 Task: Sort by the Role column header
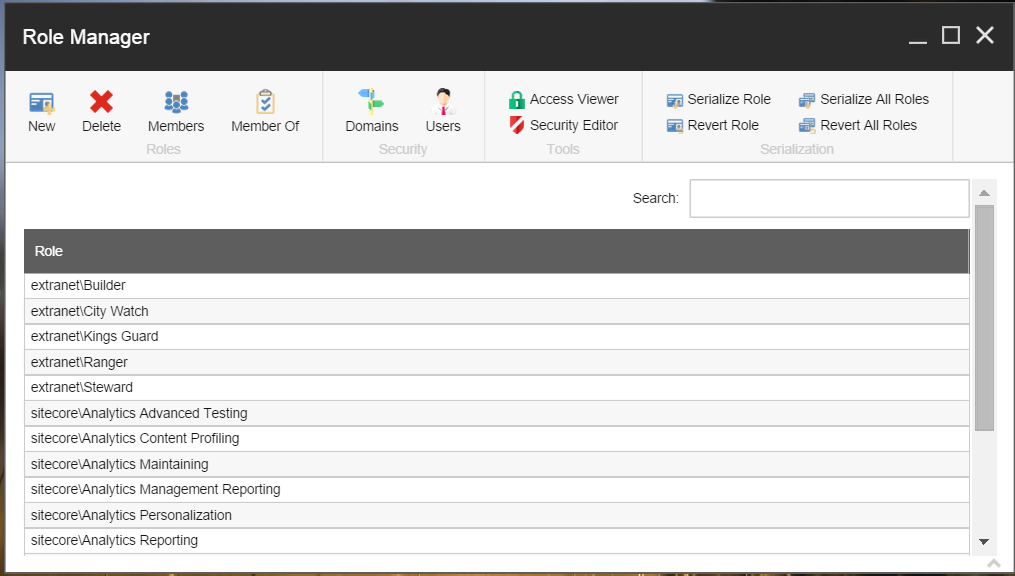(x=496, y=251)
